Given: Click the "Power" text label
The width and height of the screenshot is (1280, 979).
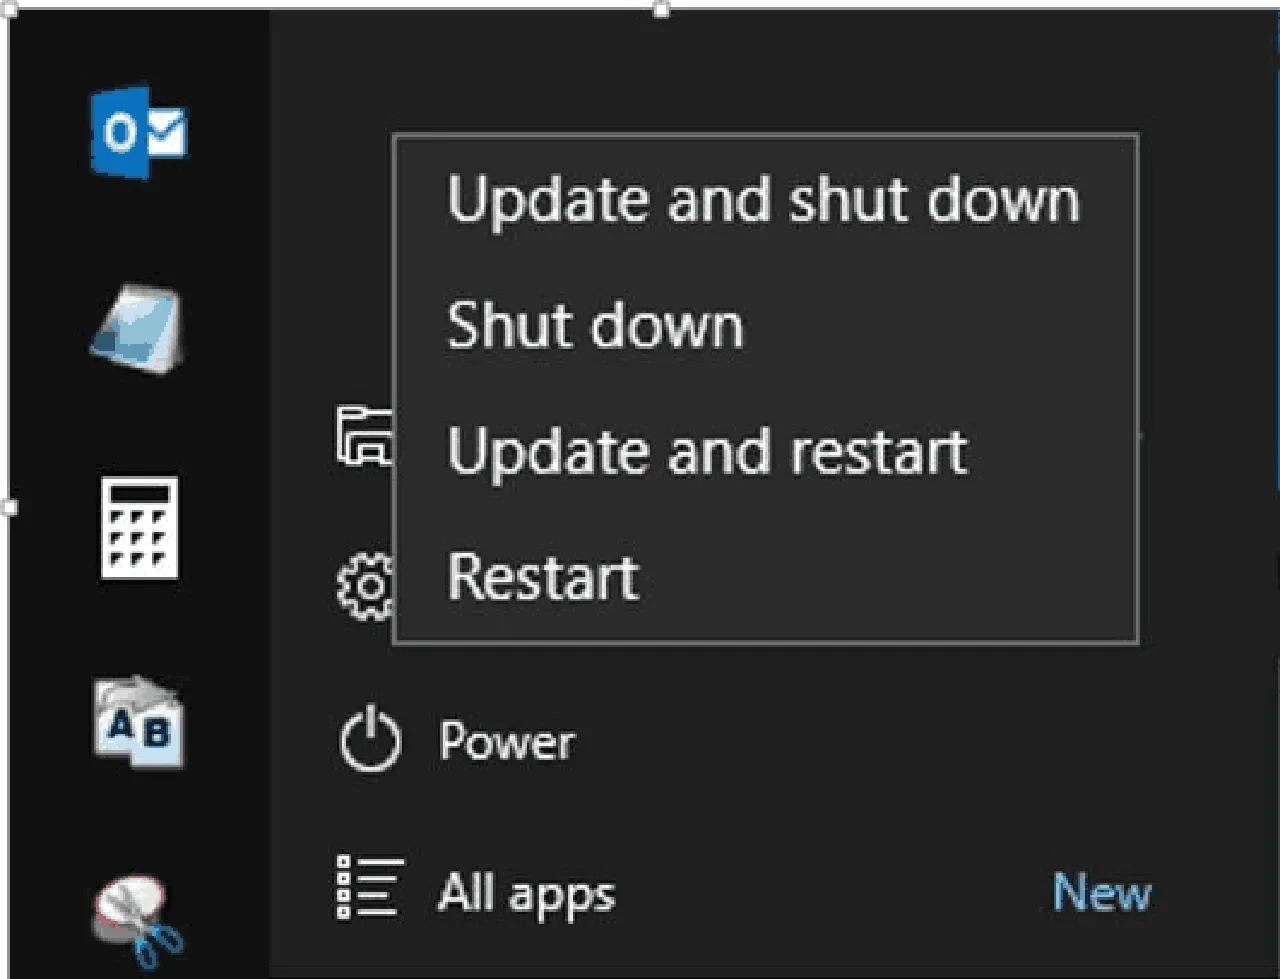Looking at the screenshot, I should click(x=506, y=741).
